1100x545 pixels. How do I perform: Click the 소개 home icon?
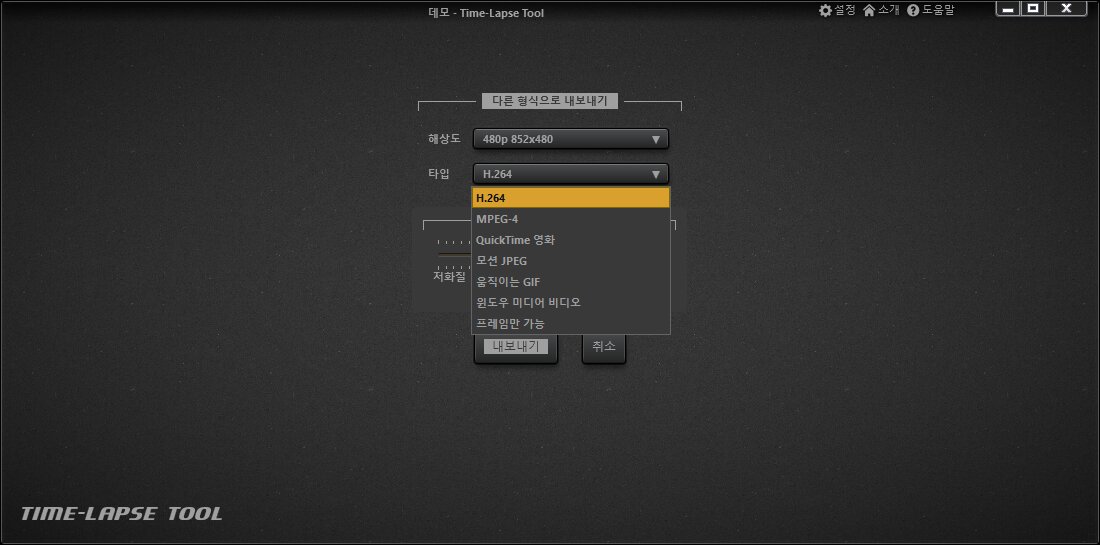click(x=869, y=10)
